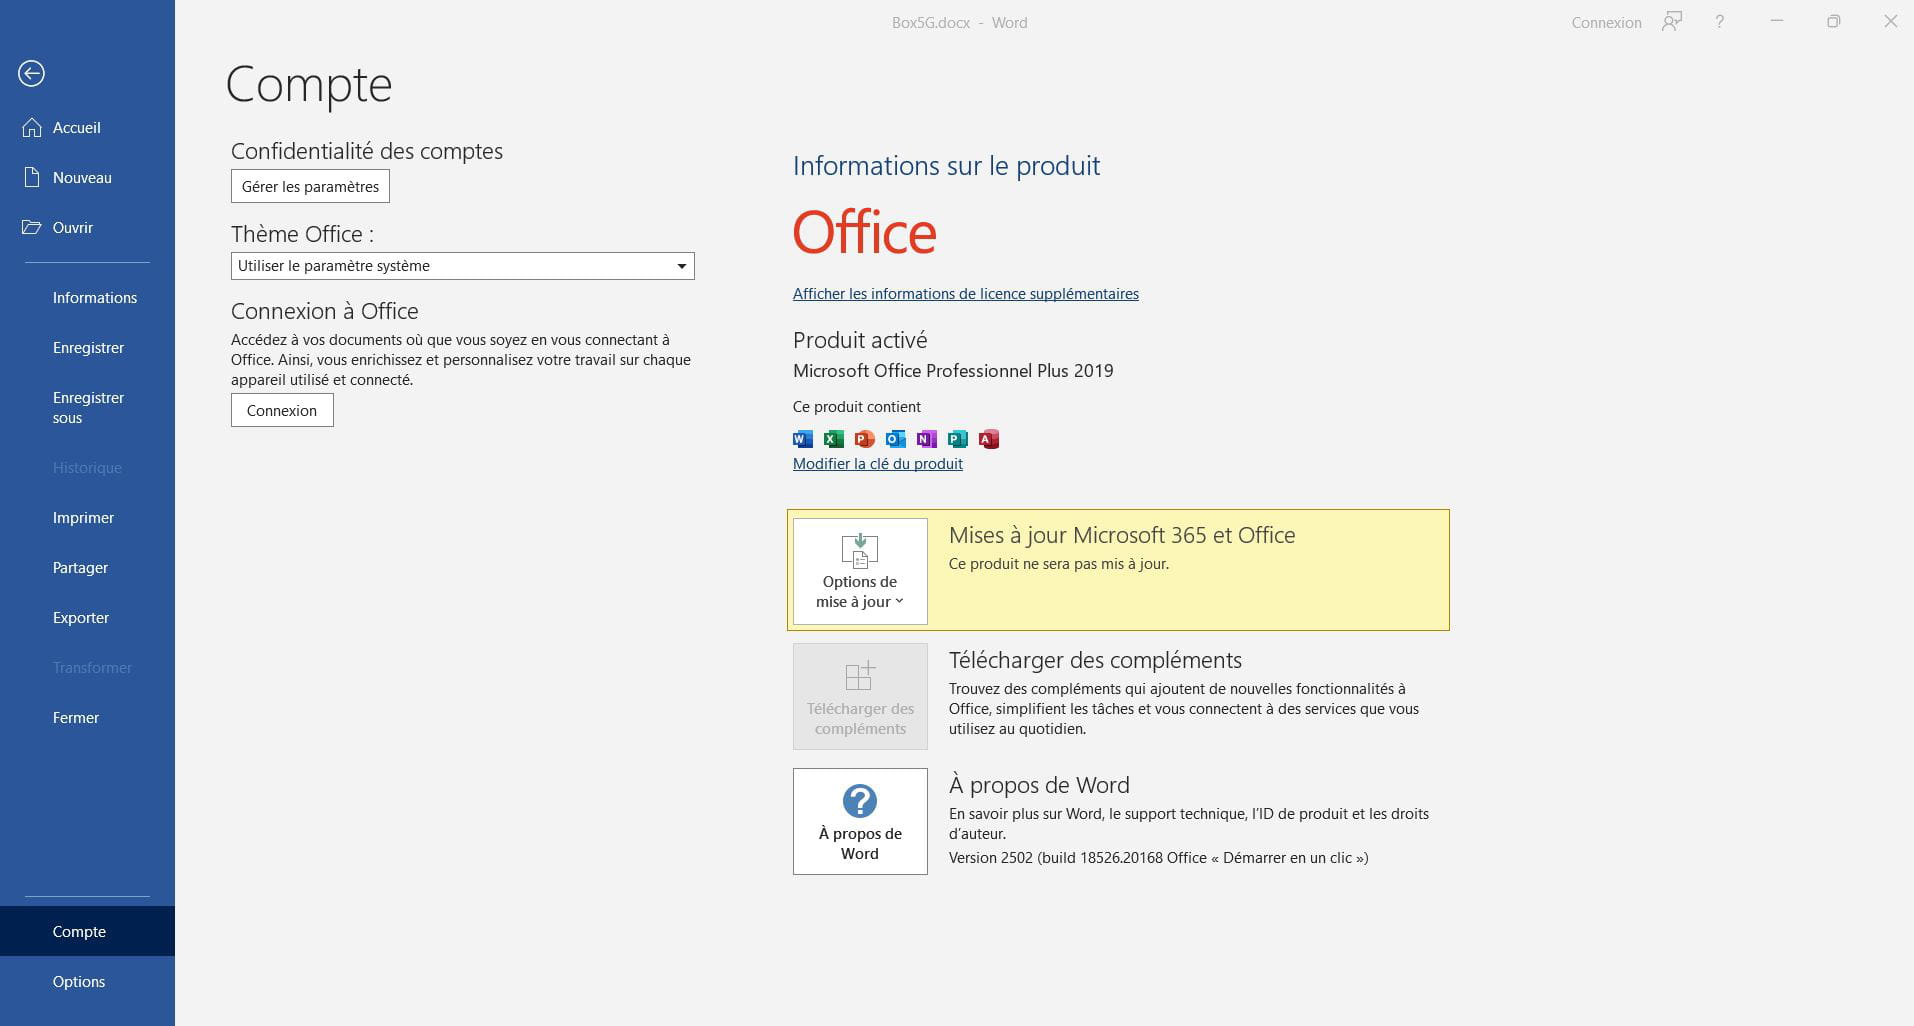Expand Options de mise à jour menu
Screen dimensions: 1914x1026
(x=860, y=571)
